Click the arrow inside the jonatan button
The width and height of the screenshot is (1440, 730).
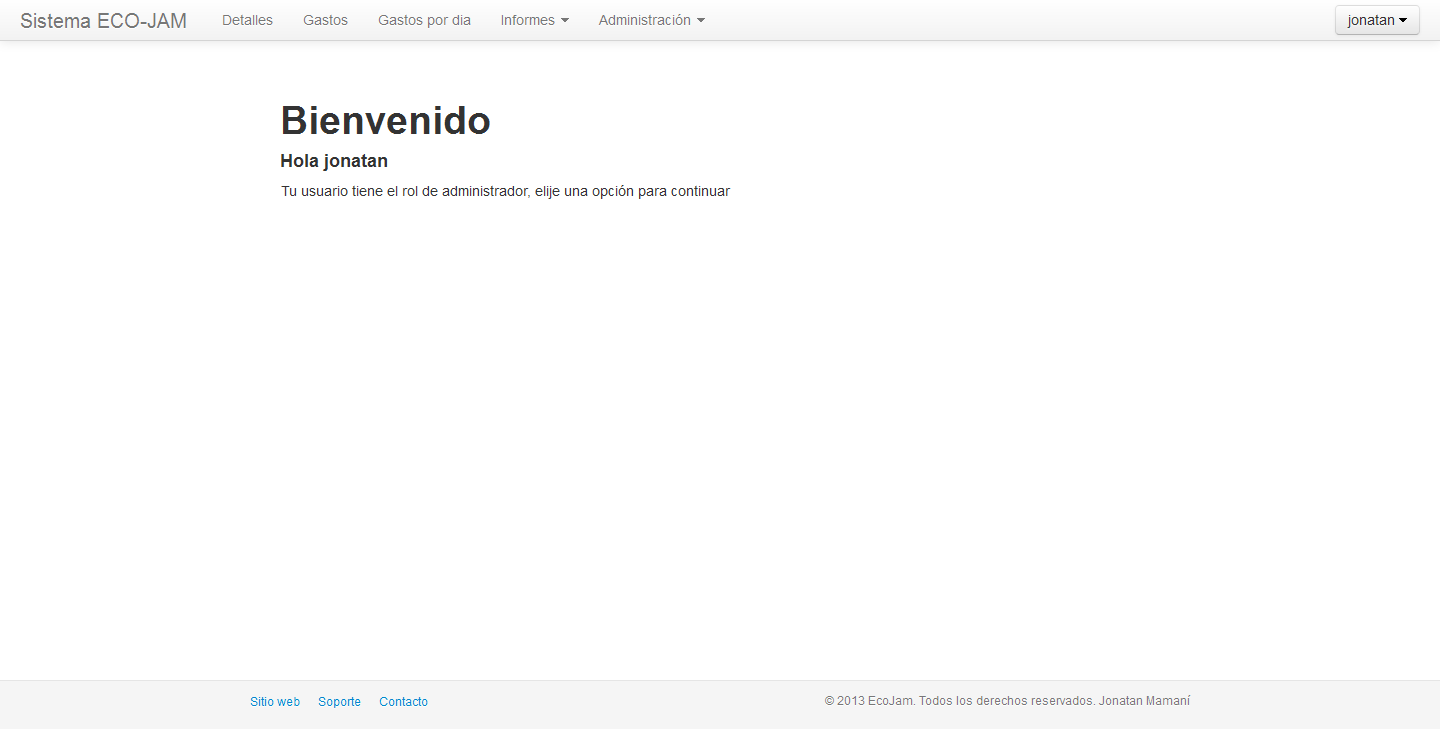tap(1403, 20)
